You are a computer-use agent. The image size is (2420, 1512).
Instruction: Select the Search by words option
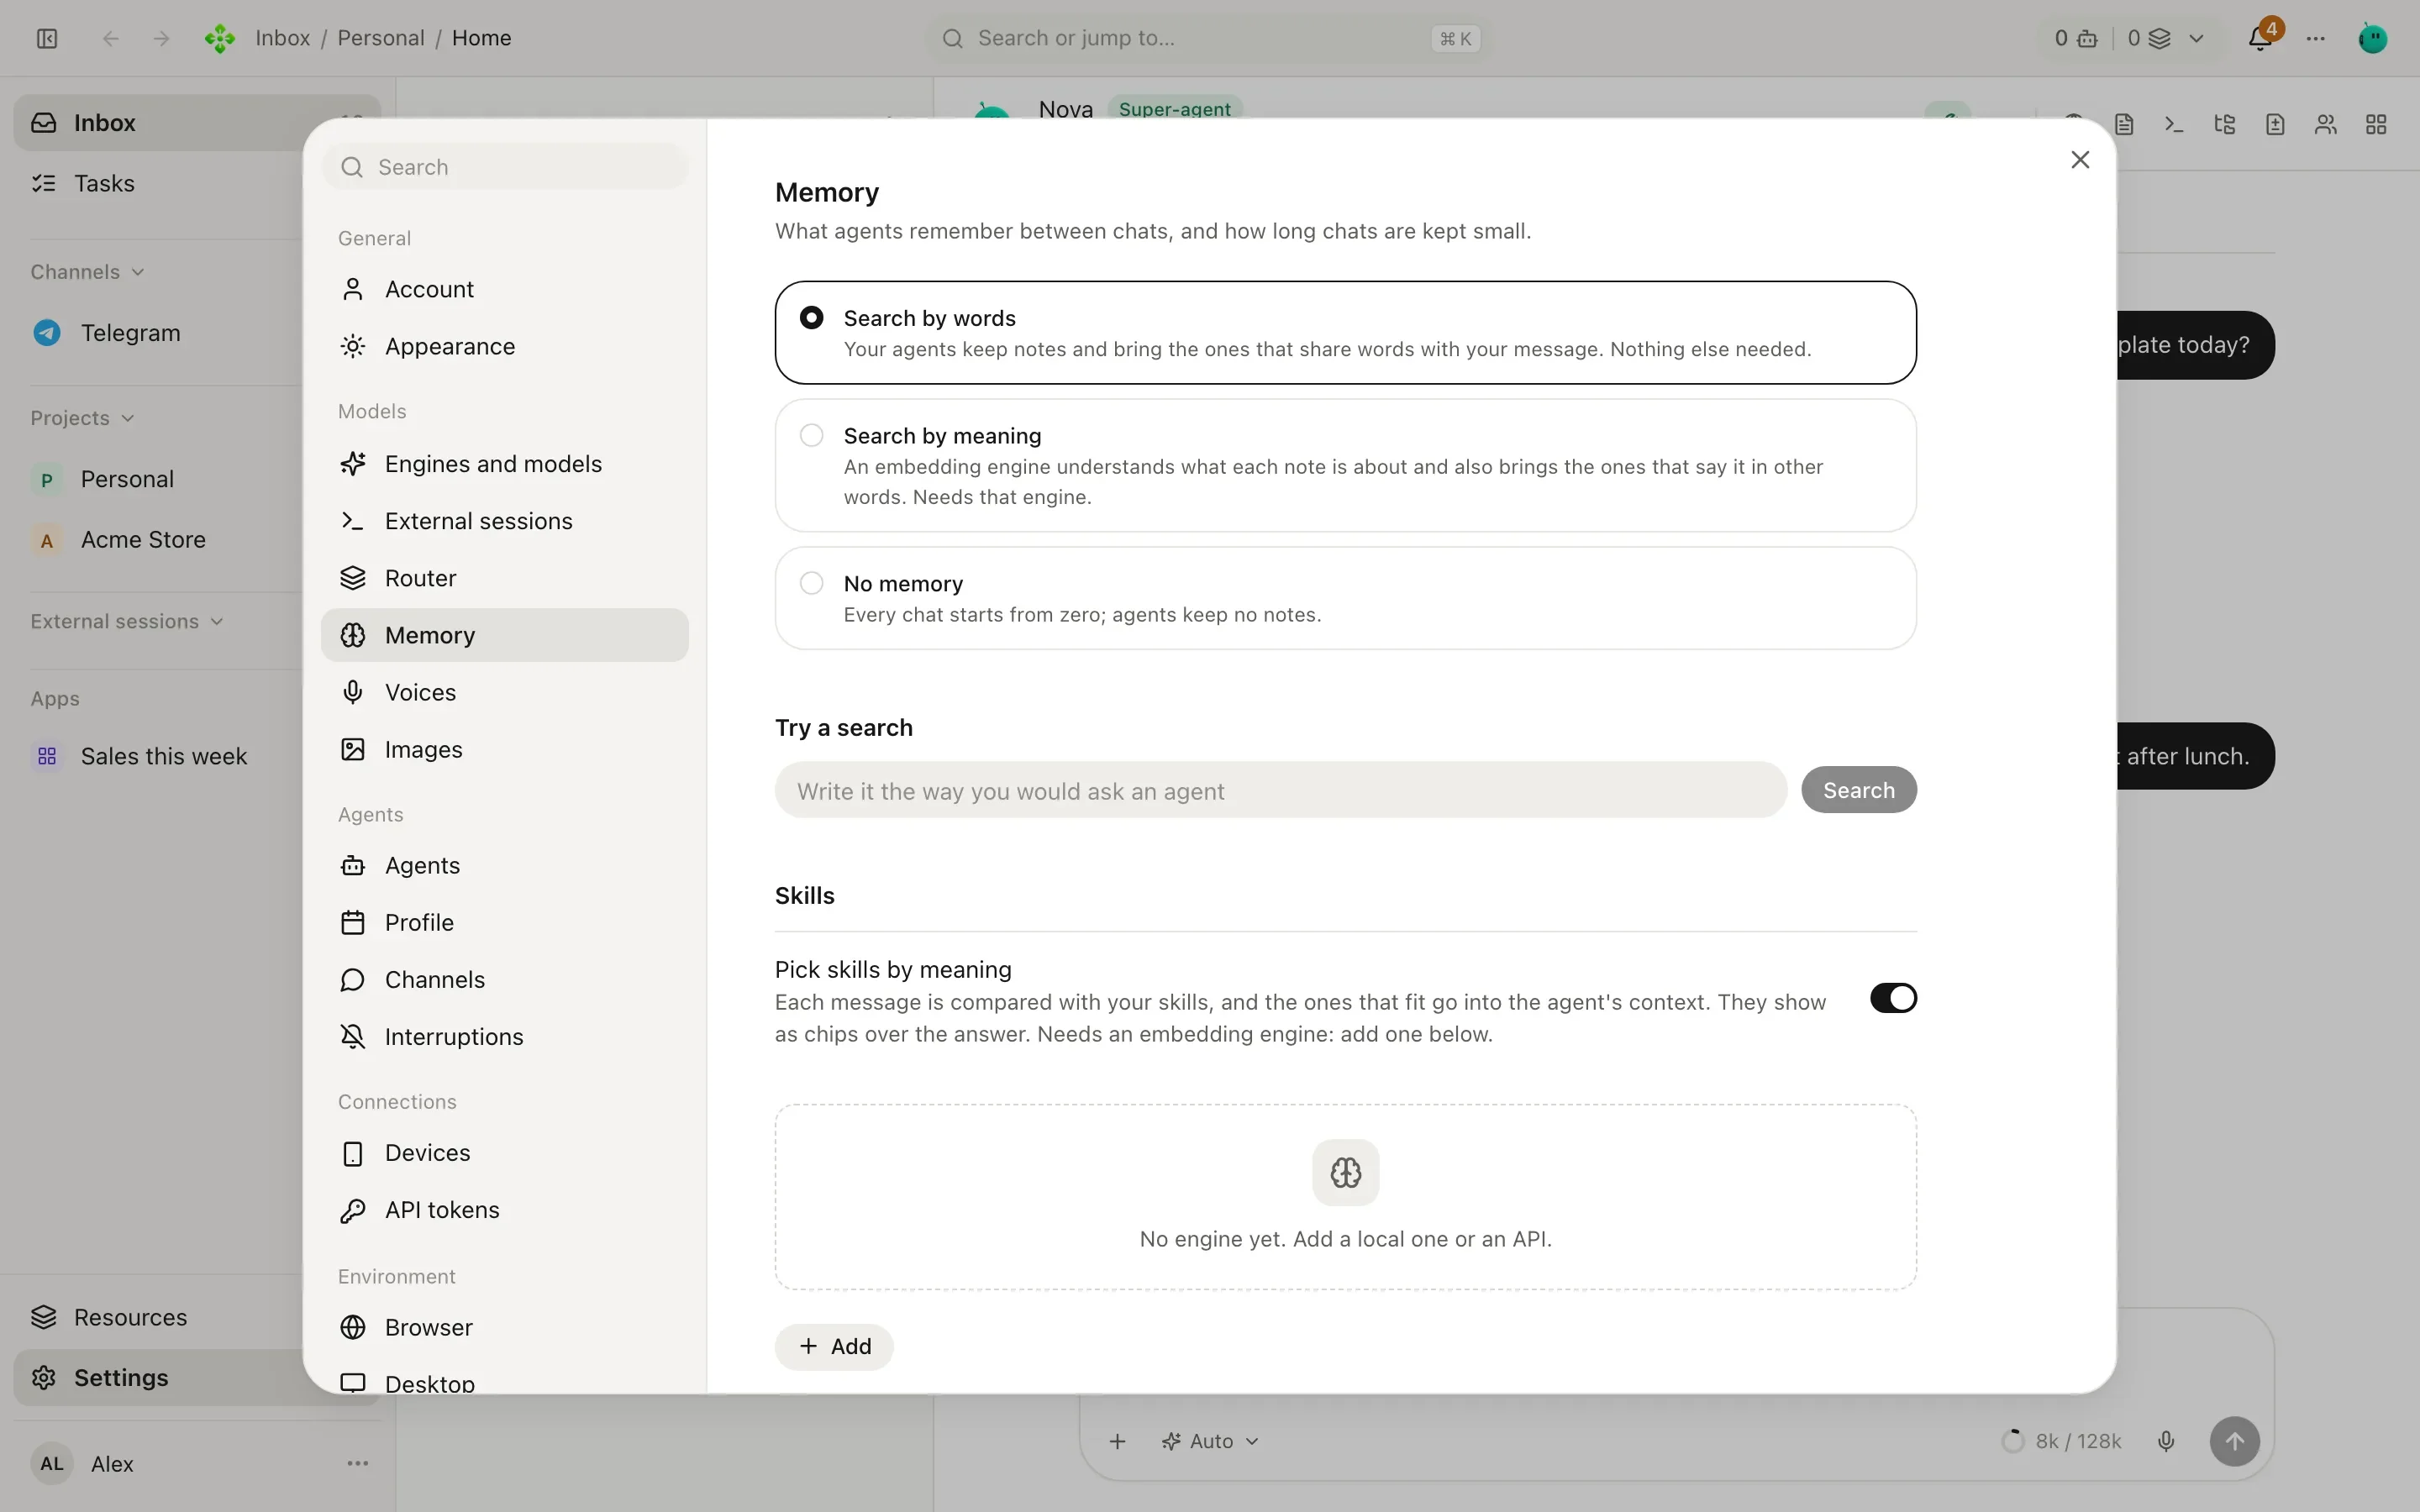click(1345, 332)
